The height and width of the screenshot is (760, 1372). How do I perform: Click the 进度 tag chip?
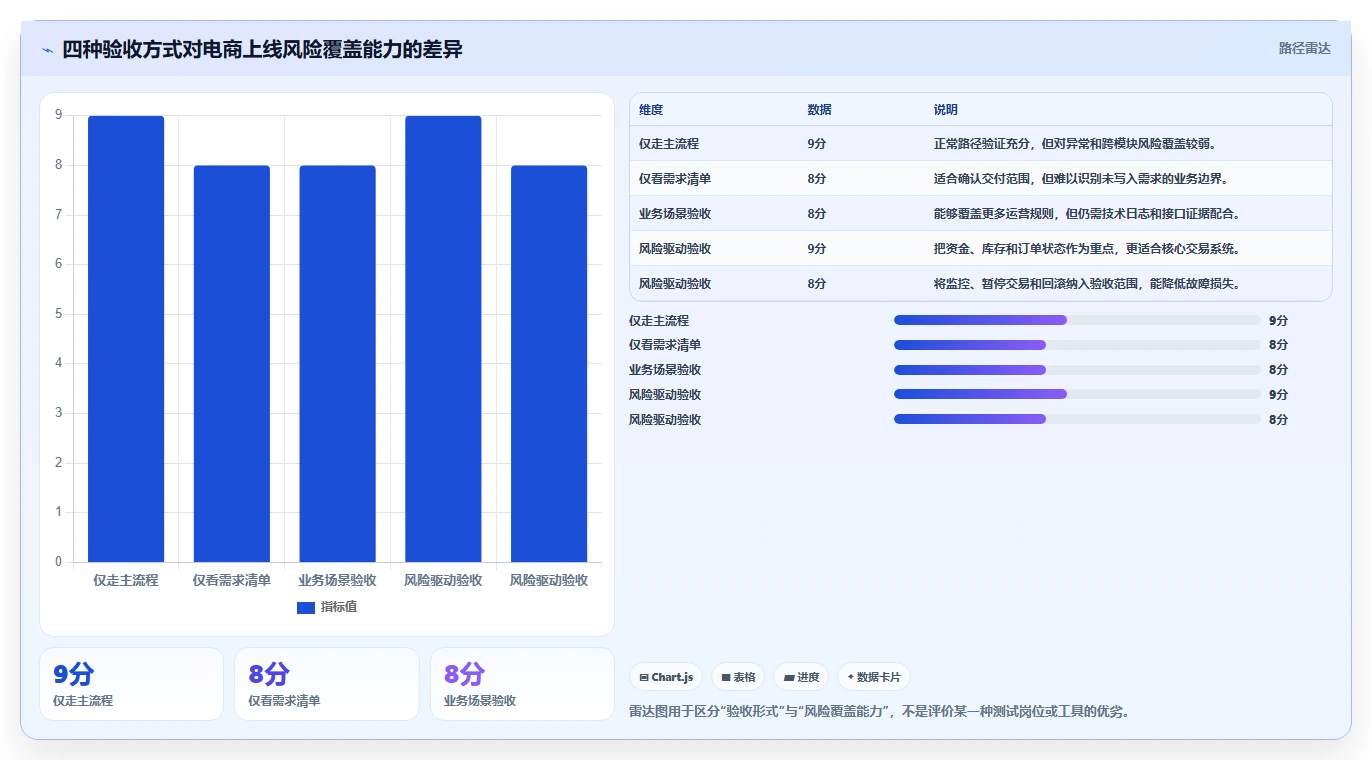tap(801, 677)
